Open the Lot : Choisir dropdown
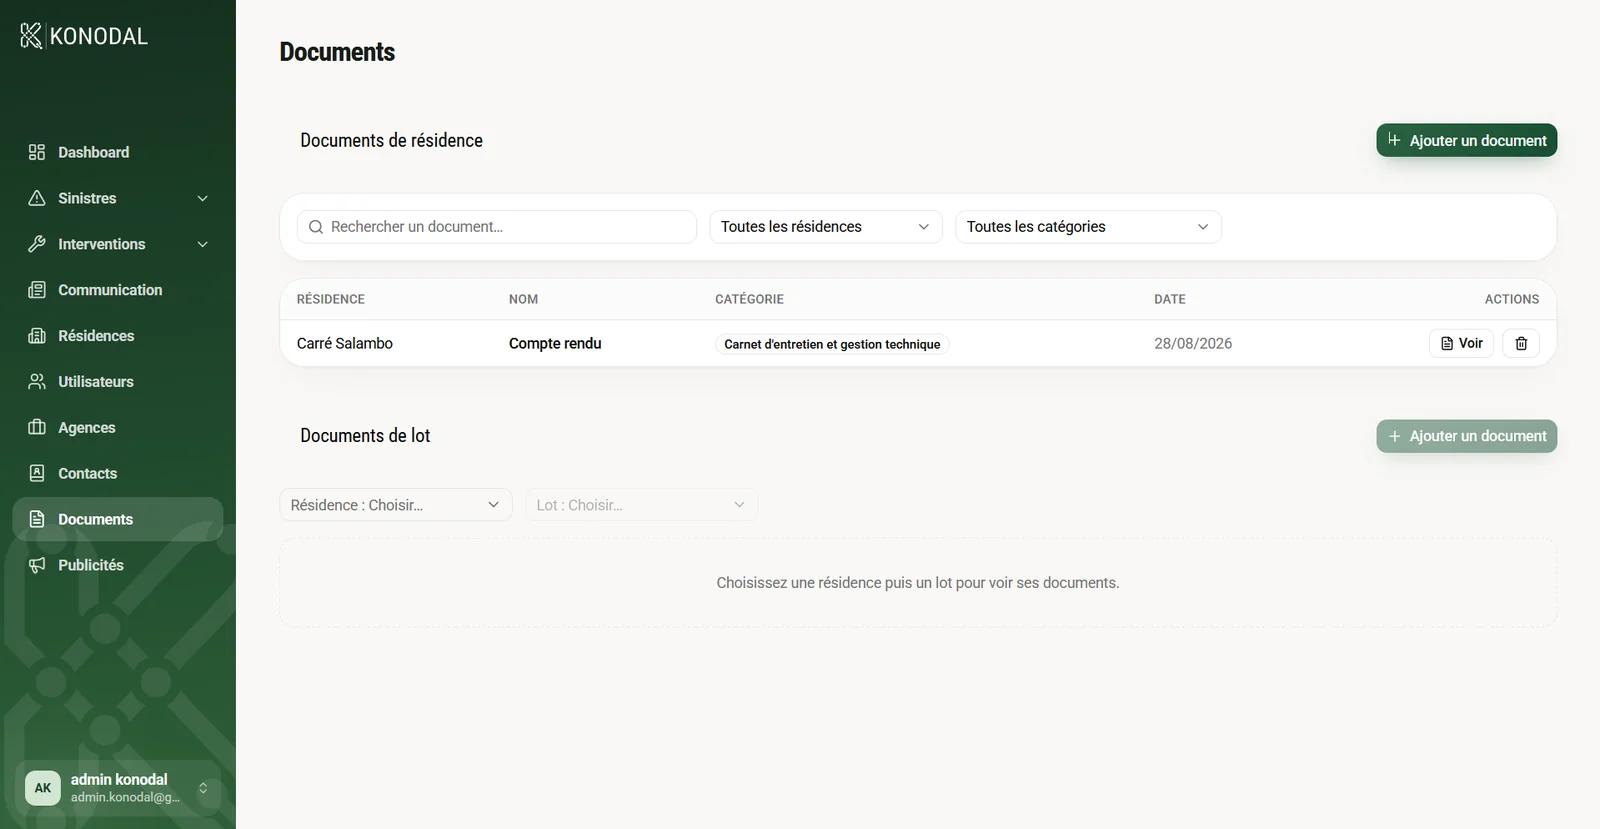1600x829 pixels. pos(642,505)
